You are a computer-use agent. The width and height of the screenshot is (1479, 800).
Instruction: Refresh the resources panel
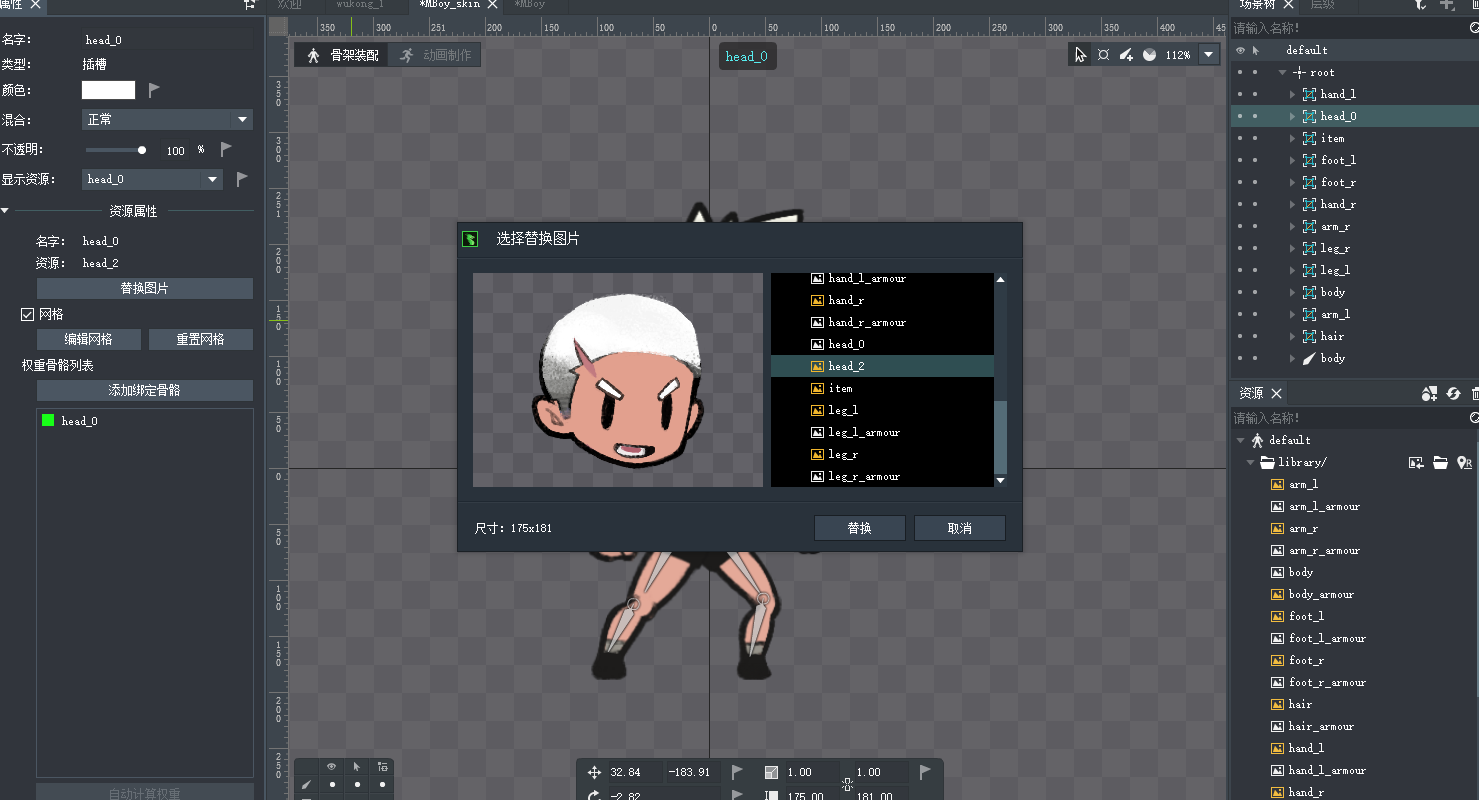1454,394
